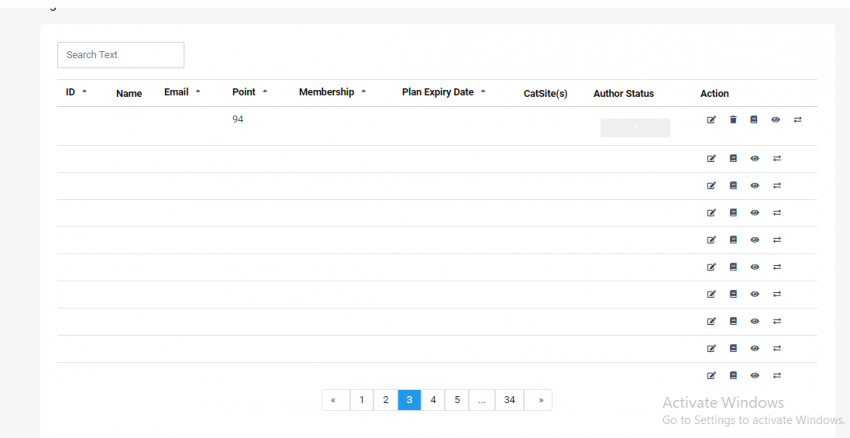The width and height of the screenshot is (850, 438).
Task: Click the previous page « button
Action: [x=333, y=400]
